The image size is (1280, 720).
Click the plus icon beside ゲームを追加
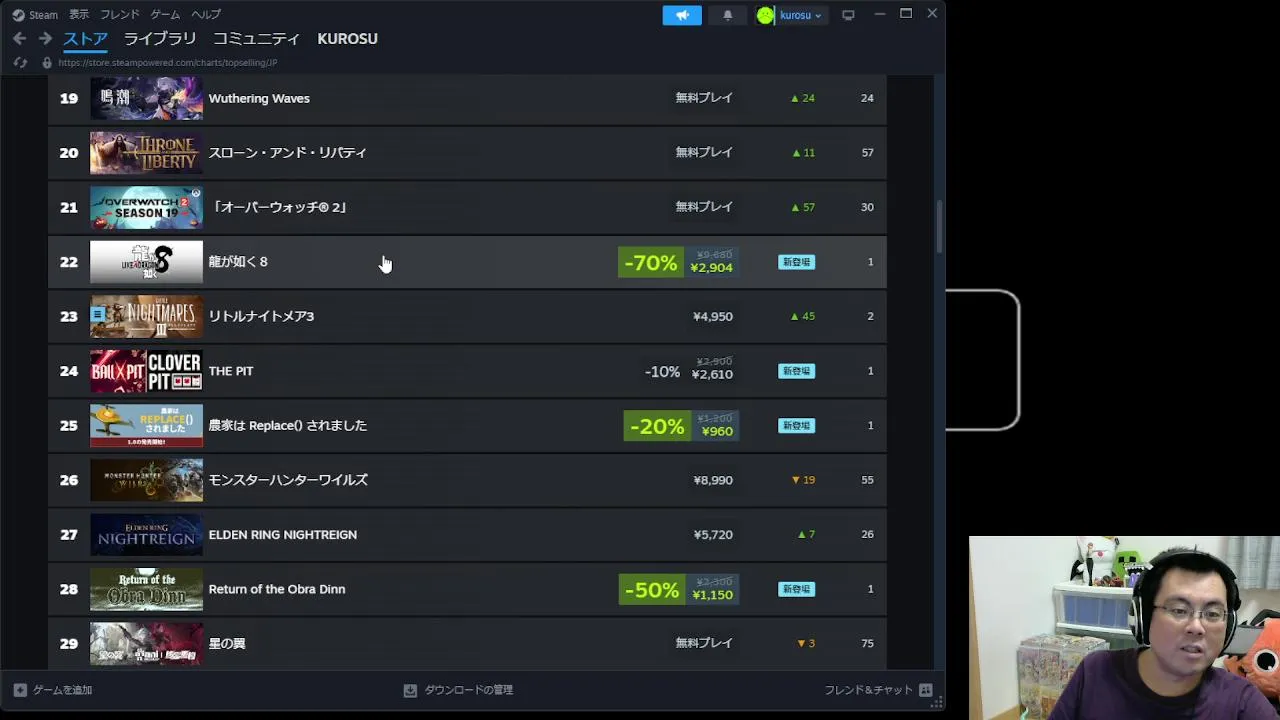20,690
